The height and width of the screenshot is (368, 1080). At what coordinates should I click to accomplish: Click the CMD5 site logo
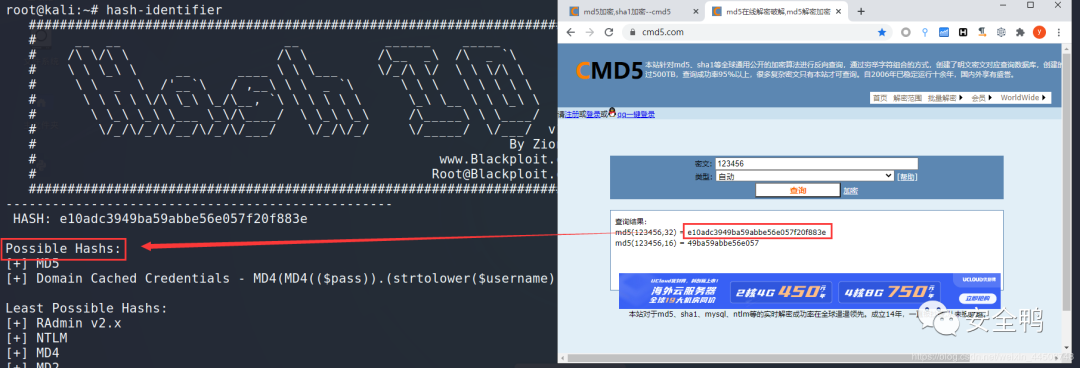coord(609,70)
